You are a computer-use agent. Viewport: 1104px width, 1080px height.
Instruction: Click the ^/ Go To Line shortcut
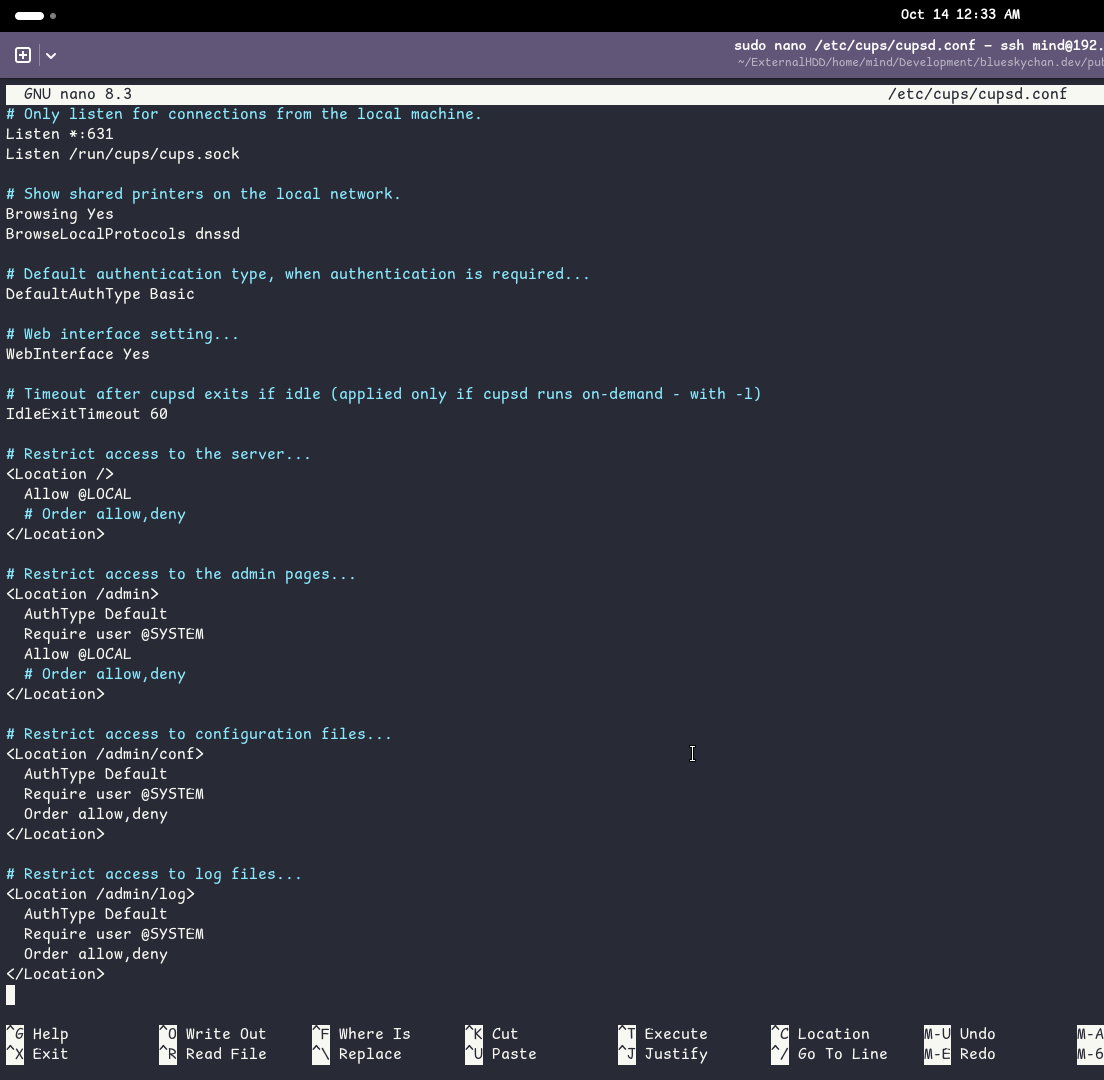point(829,1054)
